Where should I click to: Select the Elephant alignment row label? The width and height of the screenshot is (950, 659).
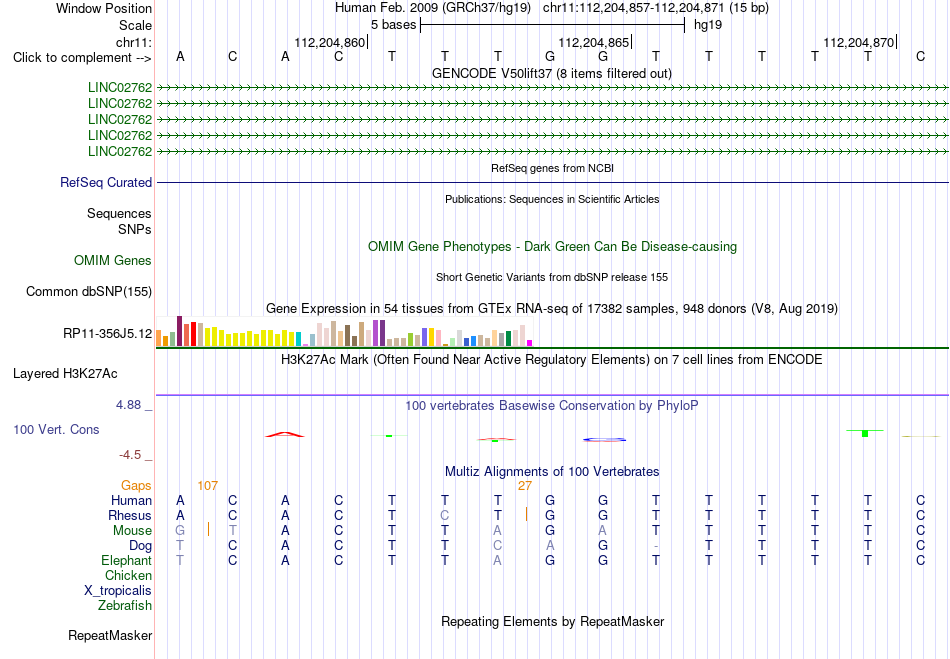(x=126, y=560)
